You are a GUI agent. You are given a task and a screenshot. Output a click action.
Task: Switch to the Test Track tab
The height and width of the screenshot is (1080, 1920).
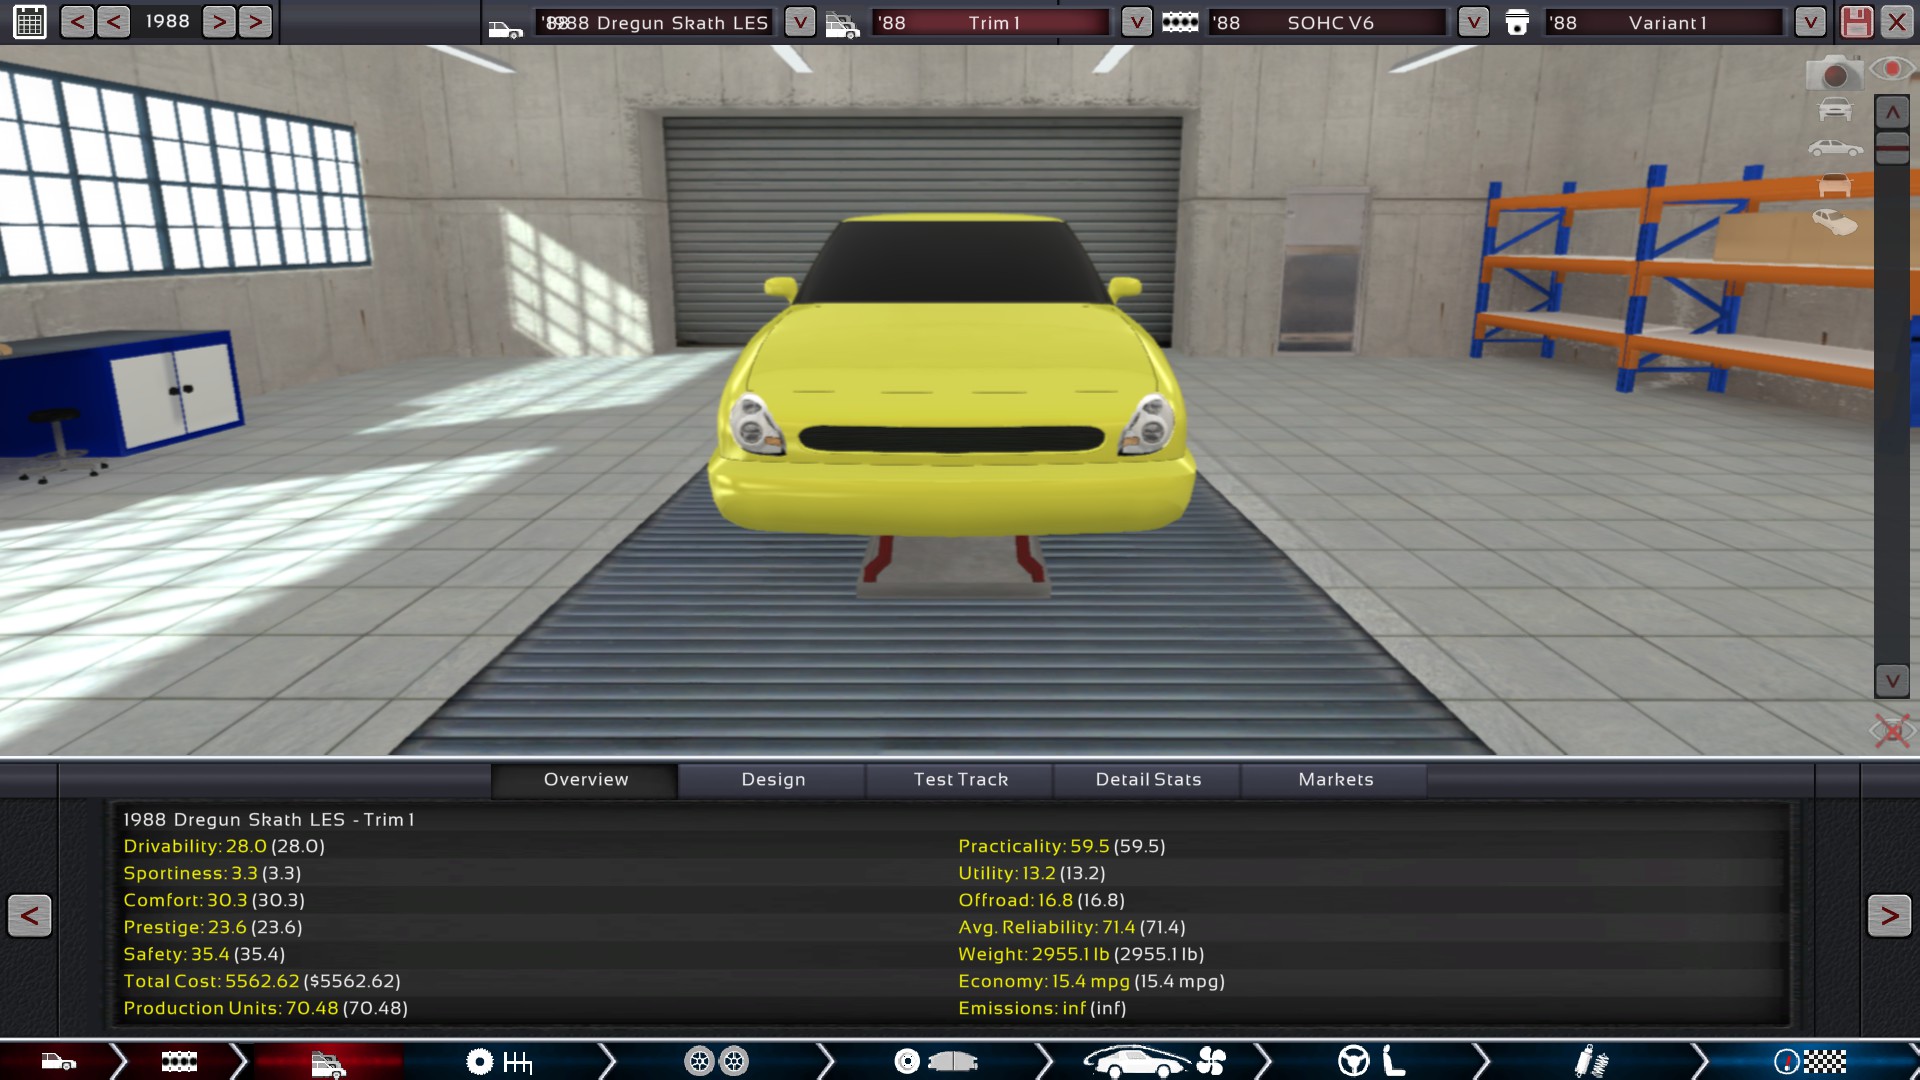click(960, 780)
